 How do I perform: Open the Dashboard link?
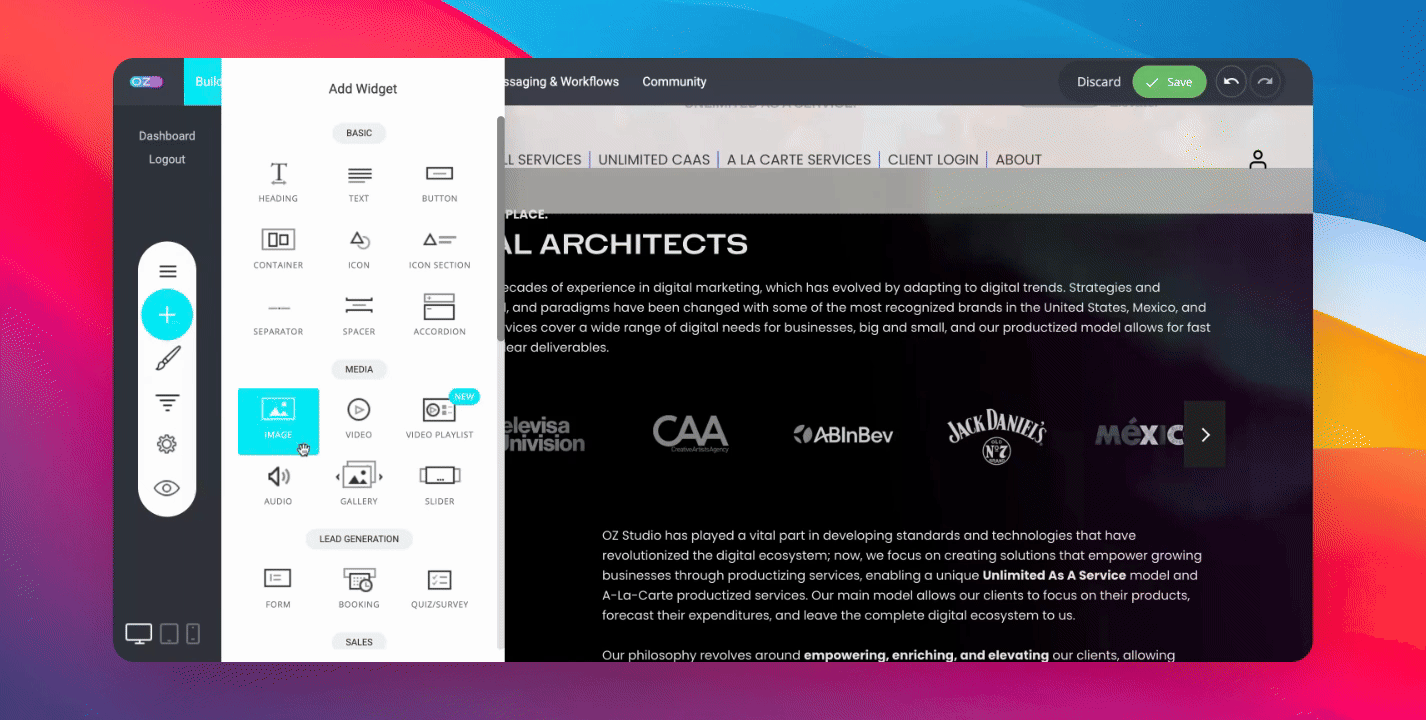pos(167,136)
